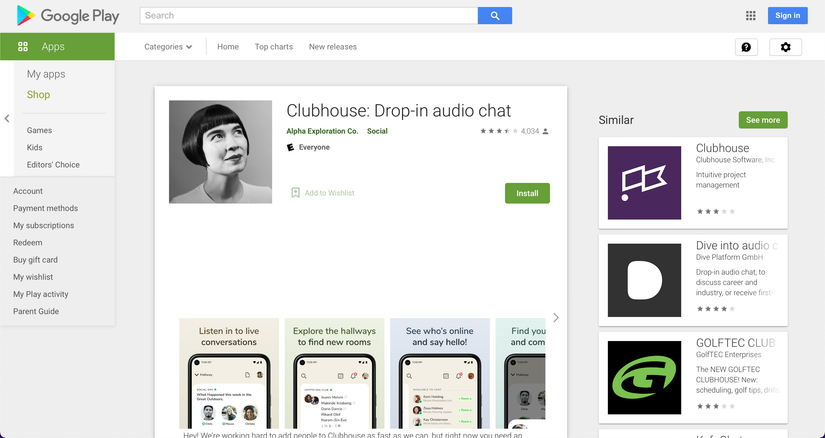Open Buy gift card link

(35, 260)
